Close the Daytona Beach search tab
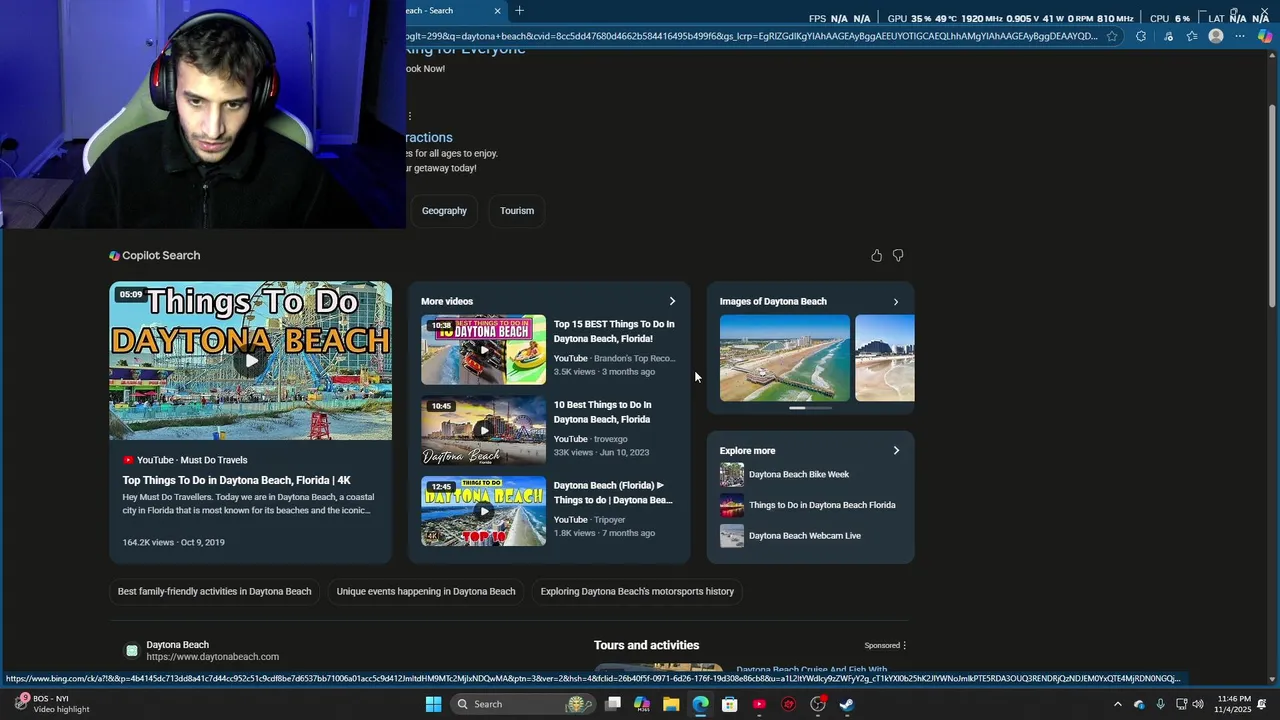 tap(497, 11)
